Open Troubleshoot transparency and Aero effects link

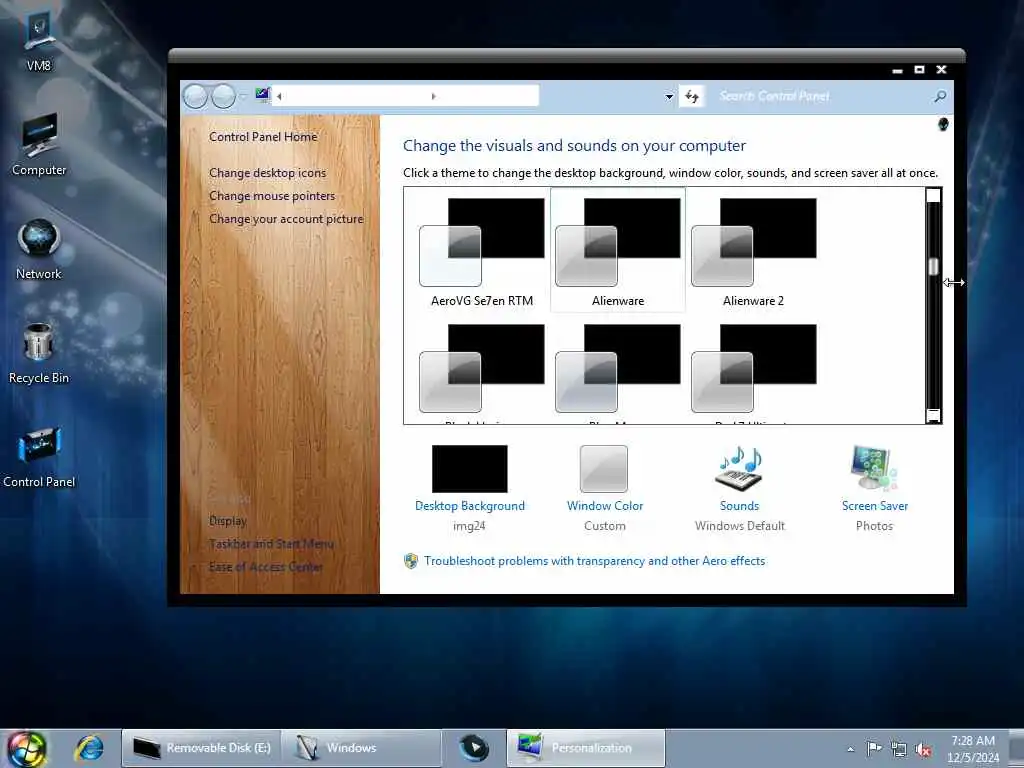594,561
